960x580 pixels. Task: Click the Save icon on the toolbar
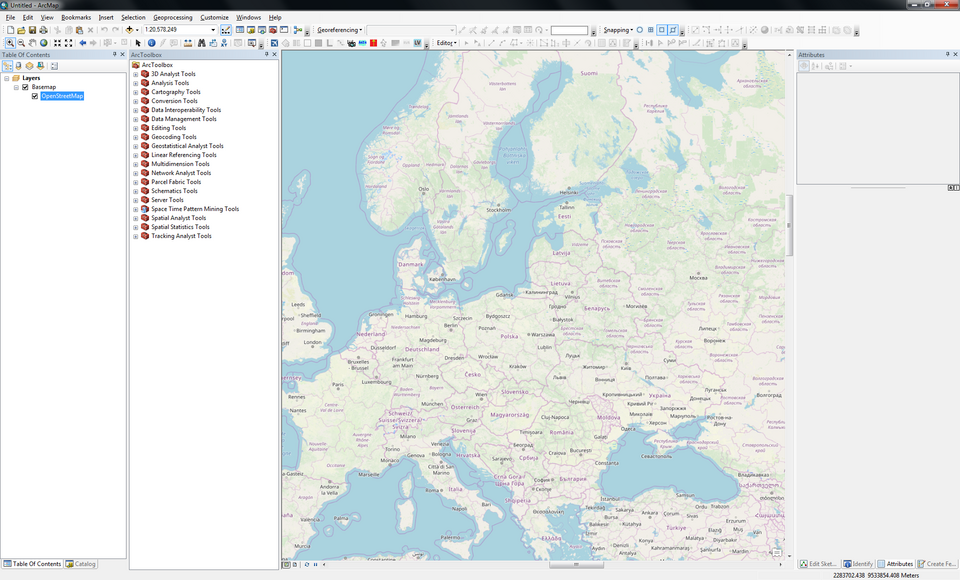[33, 30]
